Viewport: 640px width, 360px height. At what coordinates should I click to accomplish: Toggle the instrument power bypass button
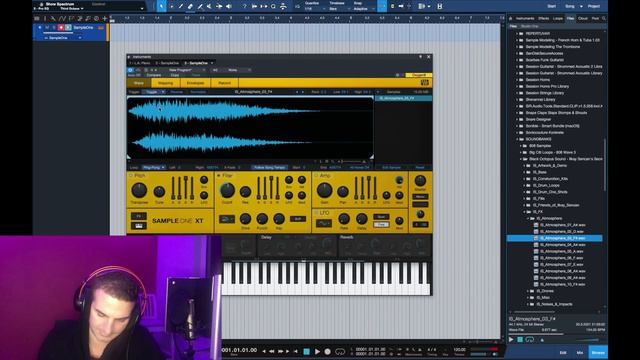[130, 70]
